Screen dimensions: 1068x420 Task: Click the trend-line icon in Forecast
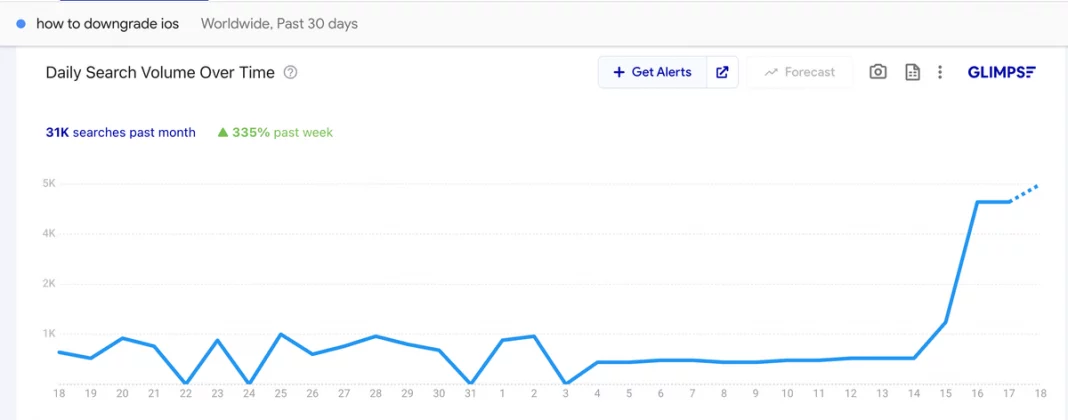[771, 72]
